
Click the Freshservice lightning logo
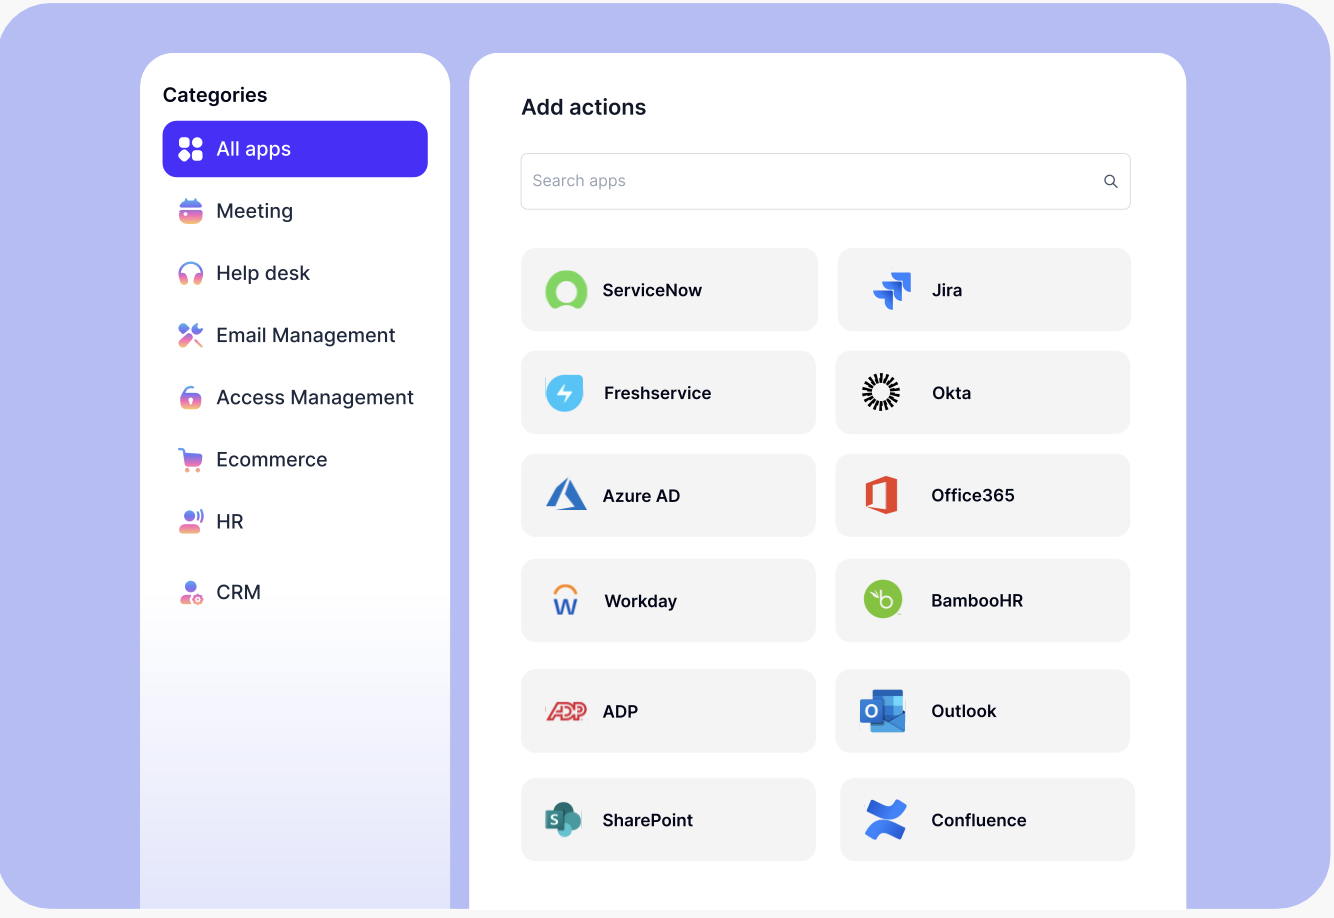[565, 393]
